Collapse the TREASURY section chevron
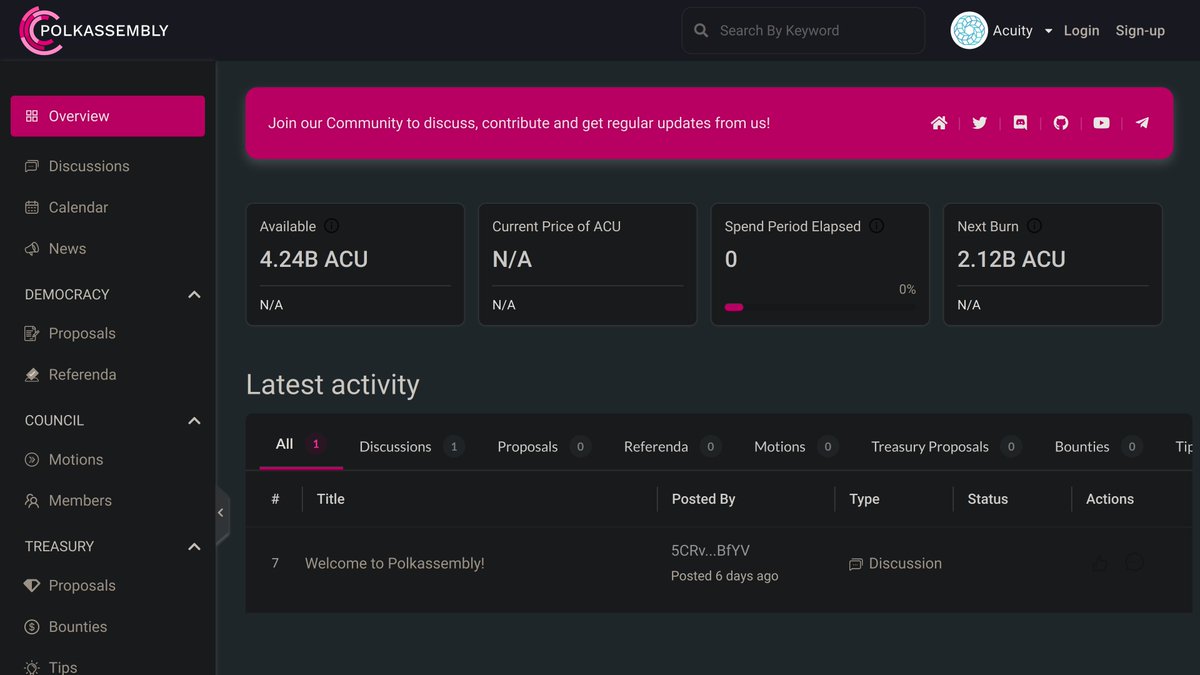The width and height of the screenshot is (1200, 675). tap(194, 547)
